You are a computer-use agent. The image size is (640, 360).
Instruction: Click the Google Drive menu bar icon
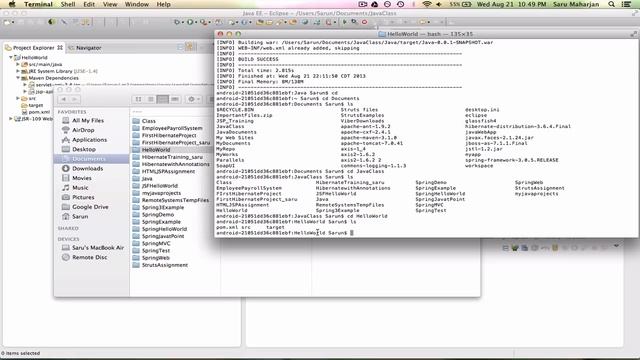pos(374,4)
